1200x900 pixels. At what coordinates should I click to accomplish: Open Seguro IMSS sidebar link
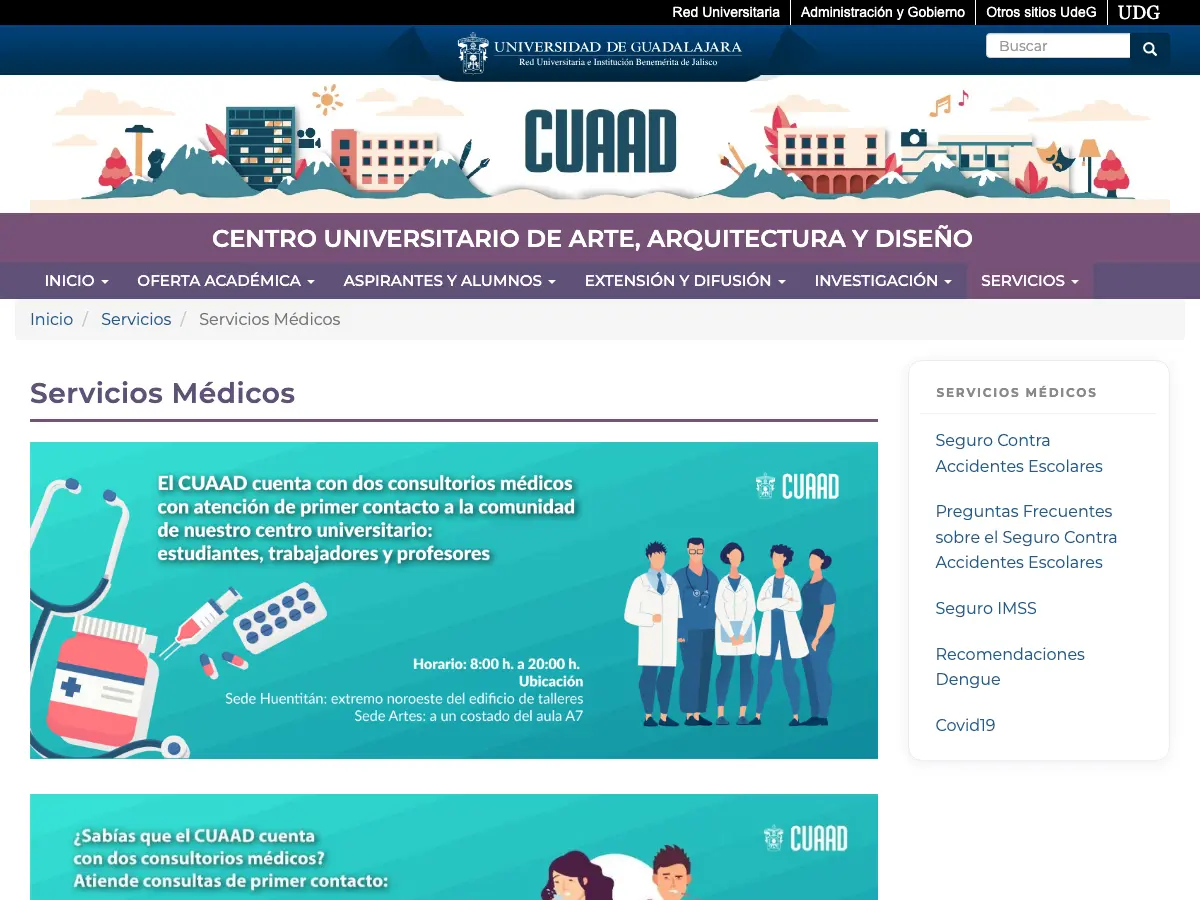click(986, 608)
